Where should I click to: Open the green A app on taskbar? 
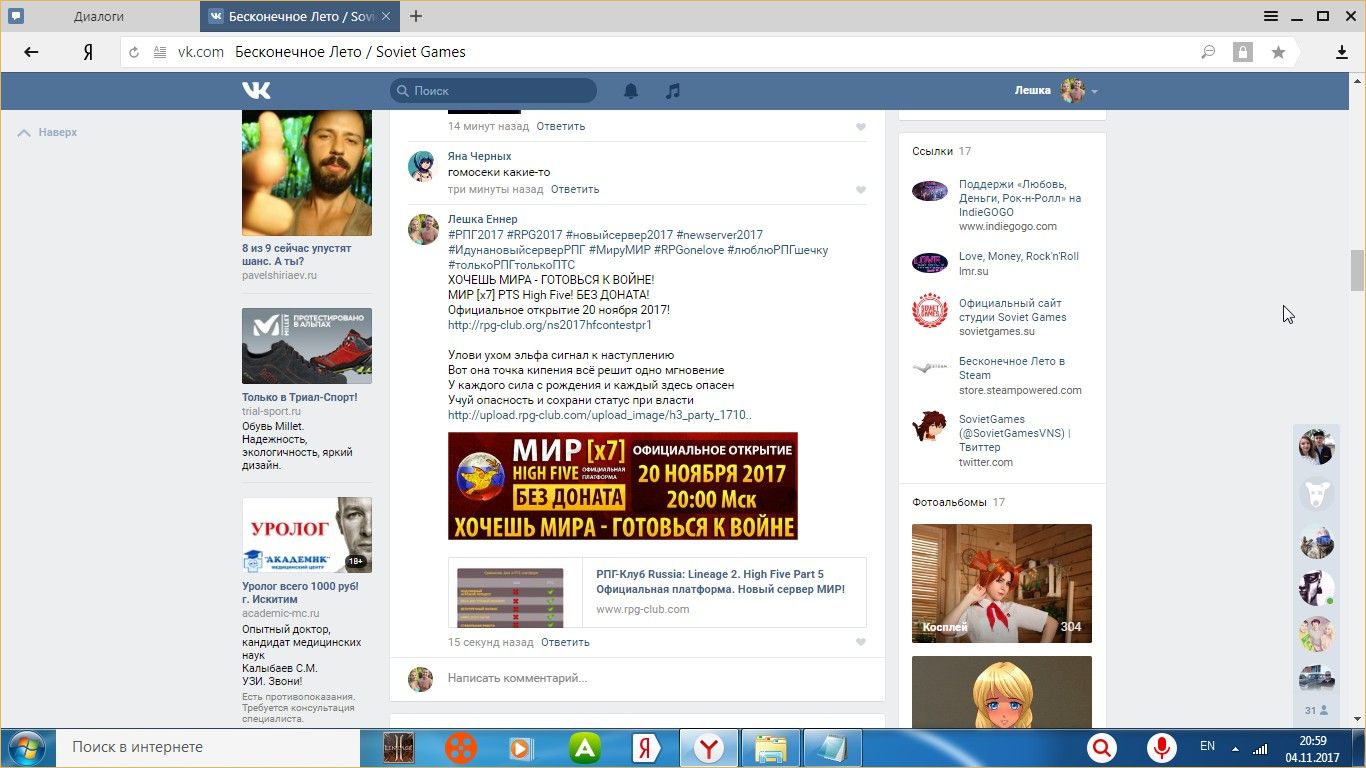tap(585, 748)
